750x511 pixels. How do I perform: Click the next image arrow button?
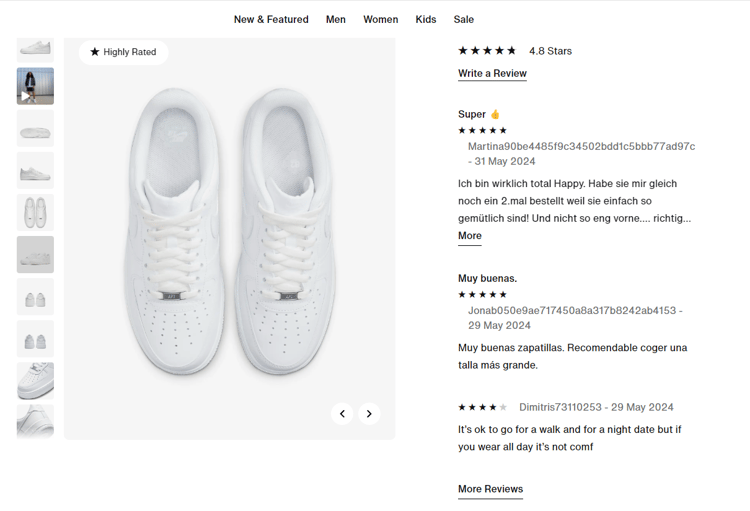pyautogui.click(x=369, y=413)
